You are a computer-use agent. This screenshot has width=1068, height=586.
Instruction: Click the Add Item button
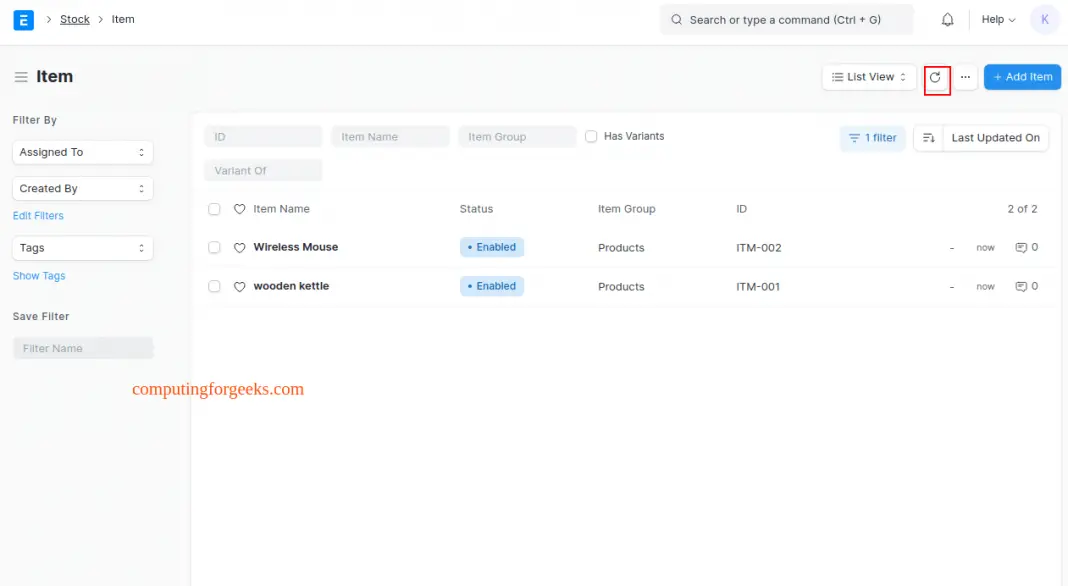(x=1022, y=76)
